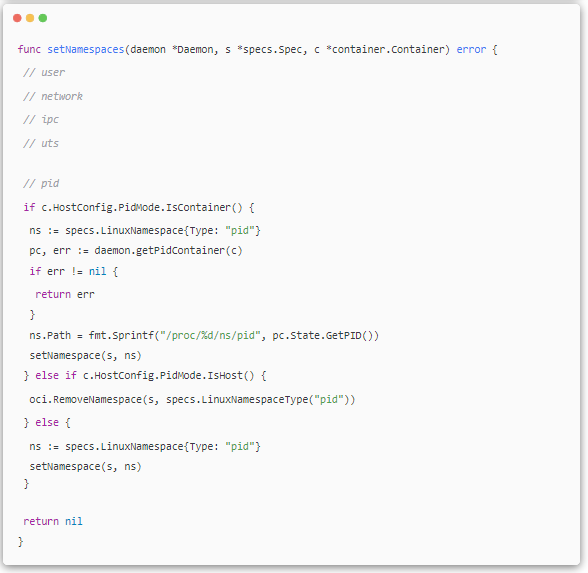Click the // uts comment
This screenshot has width=588, height=573.
[41, 144]
